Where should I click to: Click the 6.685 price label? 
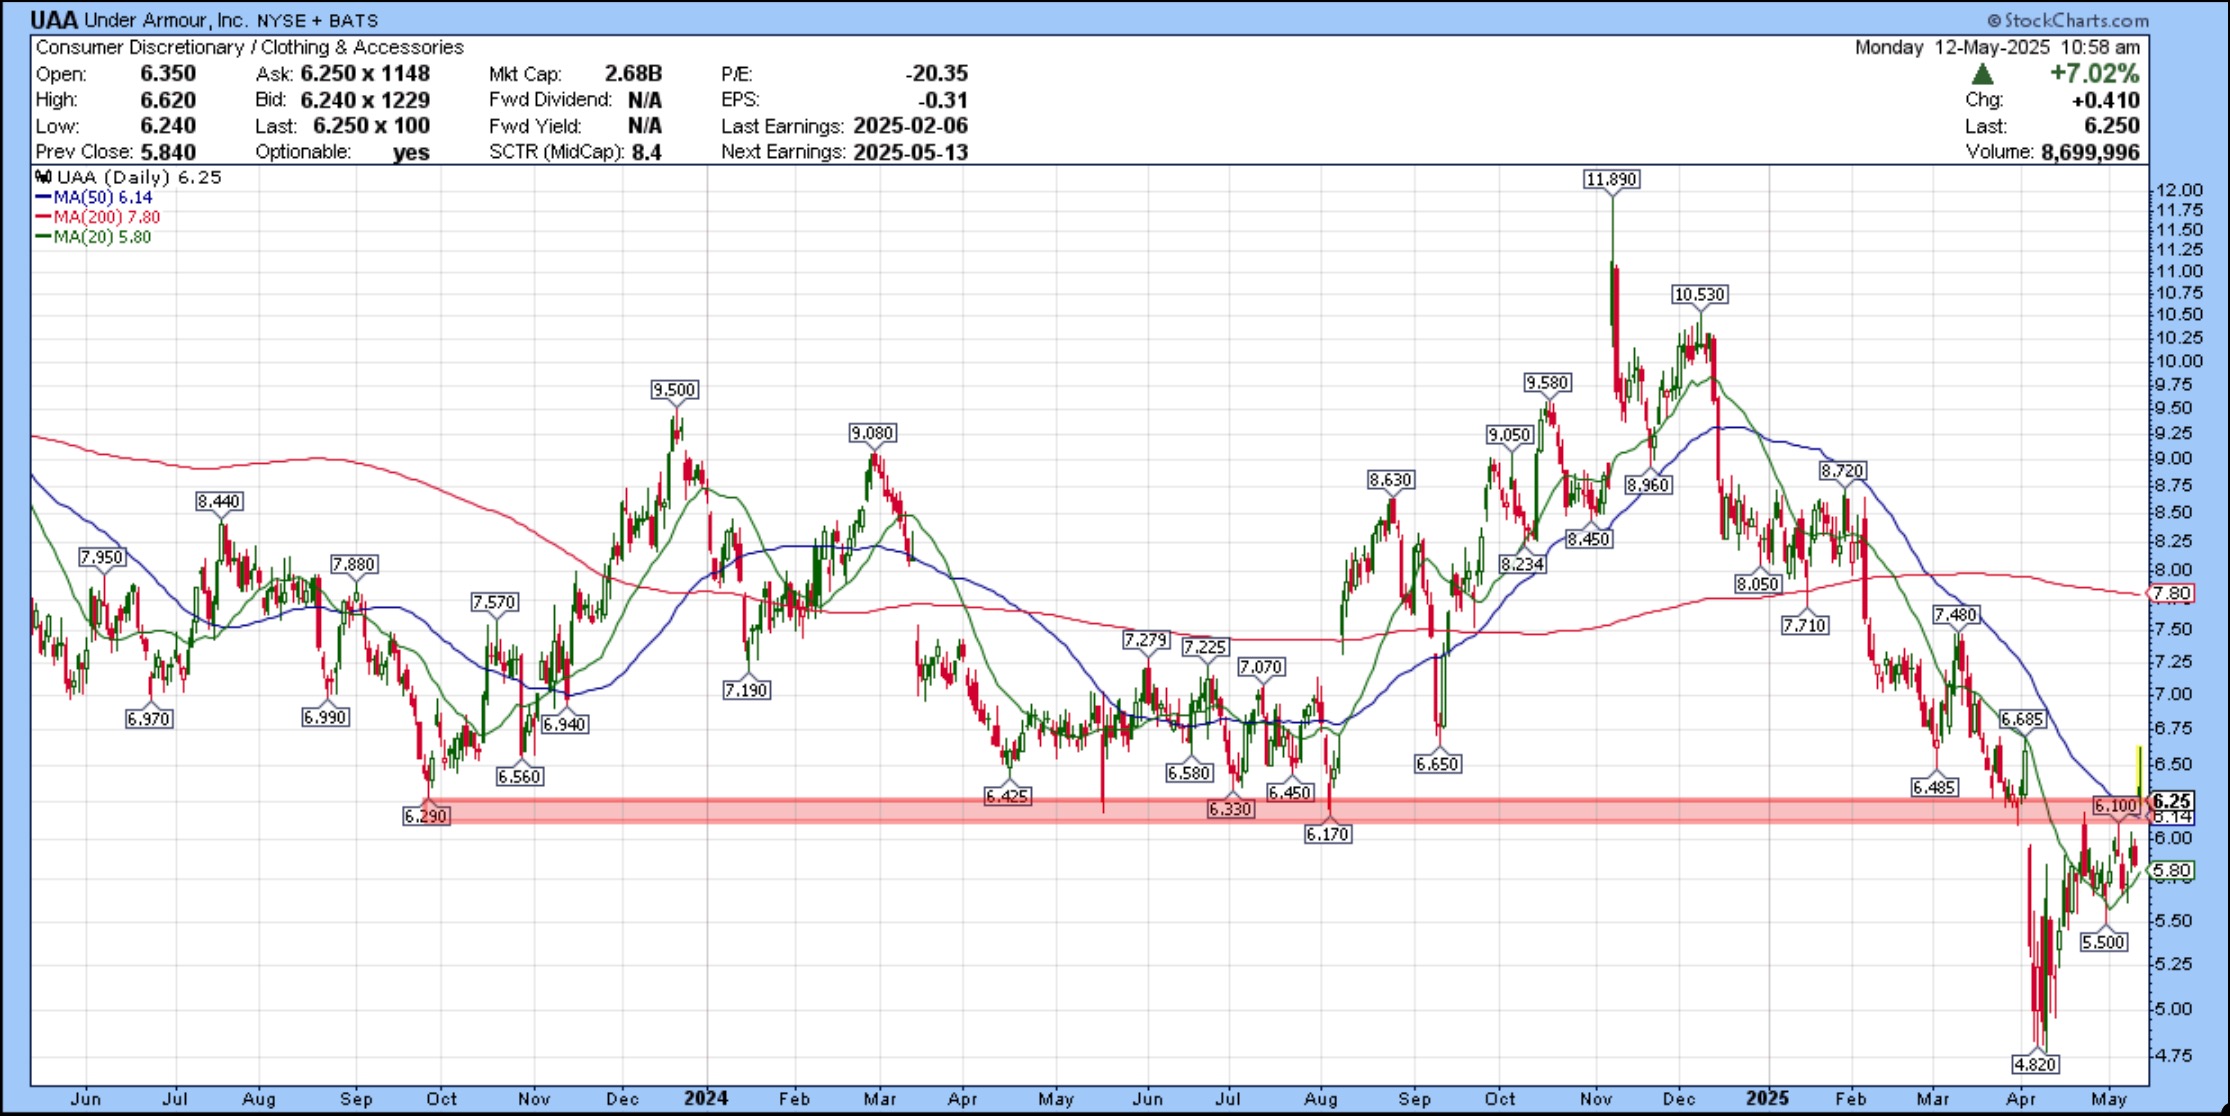pyautogui.click(x=2022, y=719)
